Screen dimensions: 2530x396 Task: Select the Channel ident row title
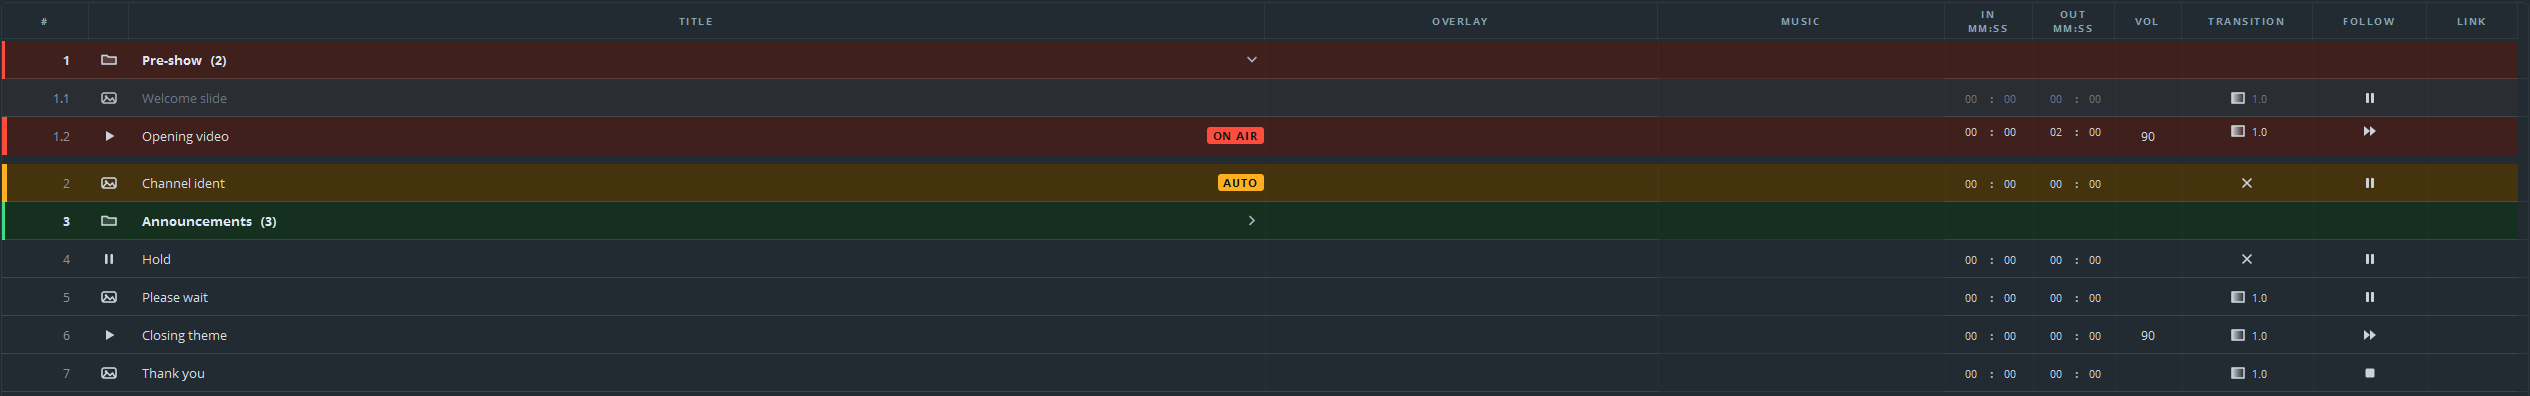[x=183, y=183]
